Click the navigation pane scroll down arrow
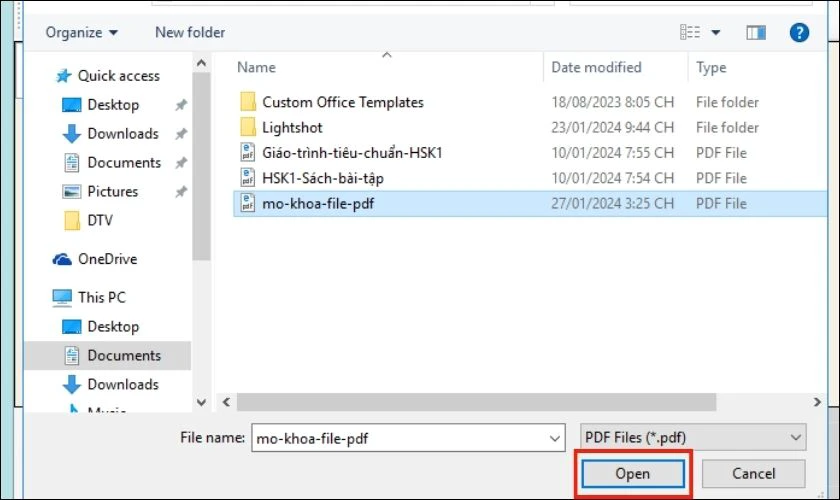Viewport: 840px width, 500px height. pos(201,402)
